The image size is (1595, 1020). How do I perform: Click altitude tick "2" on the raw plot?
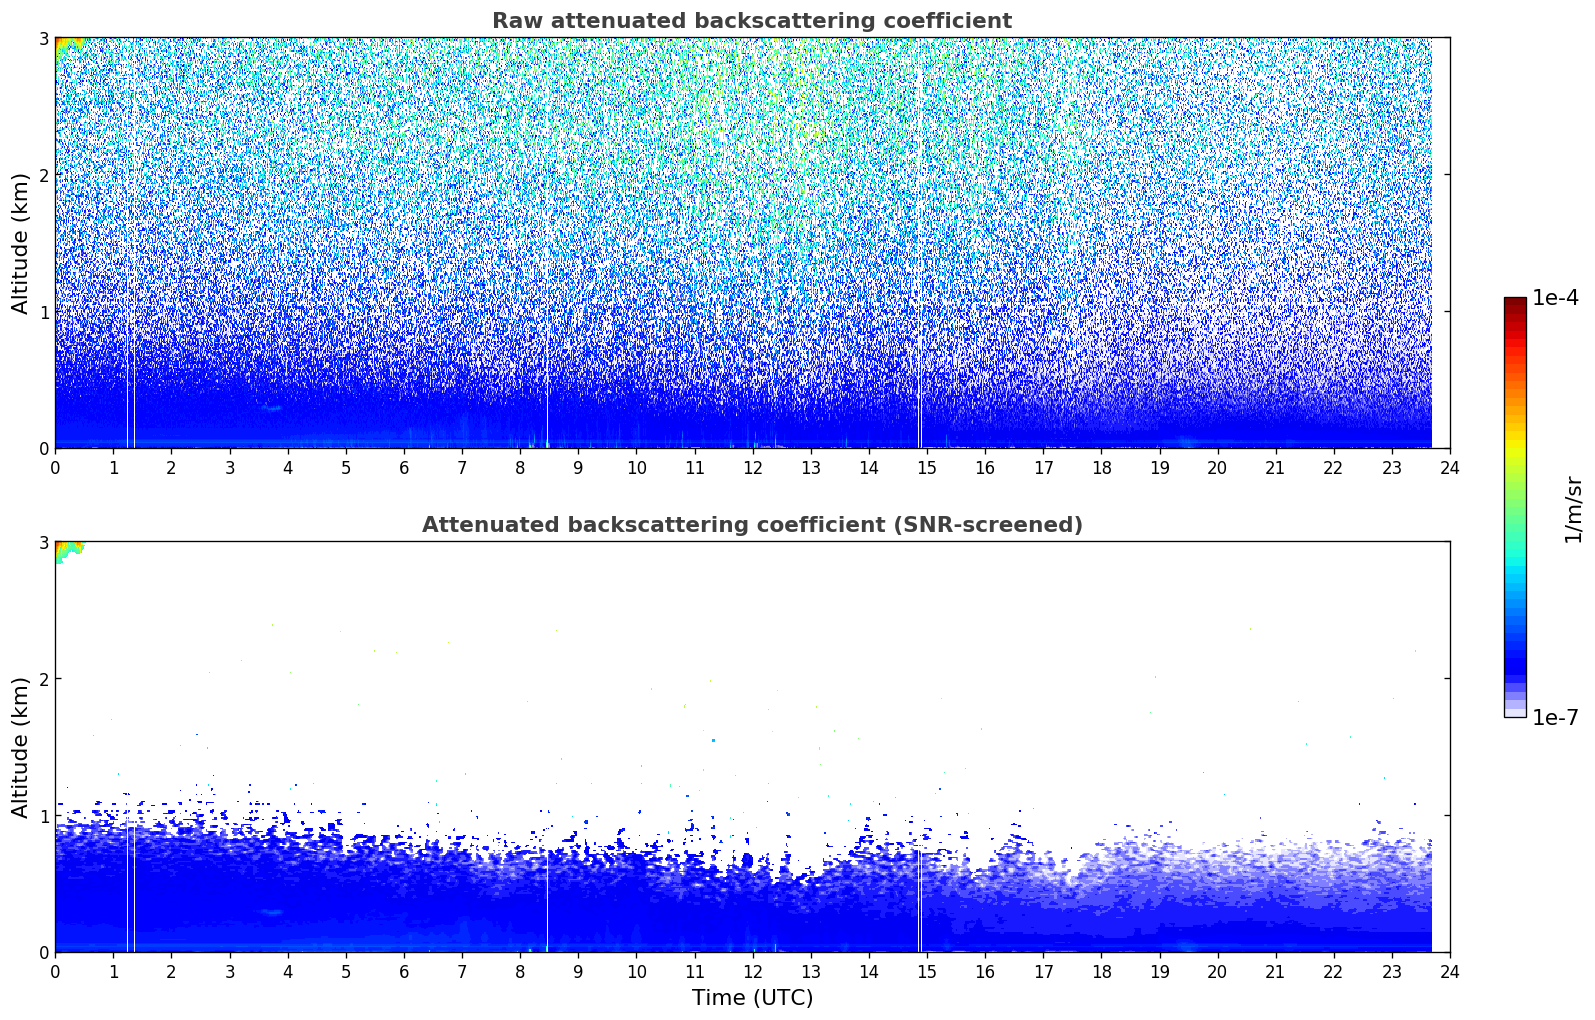tap(43, 175)
